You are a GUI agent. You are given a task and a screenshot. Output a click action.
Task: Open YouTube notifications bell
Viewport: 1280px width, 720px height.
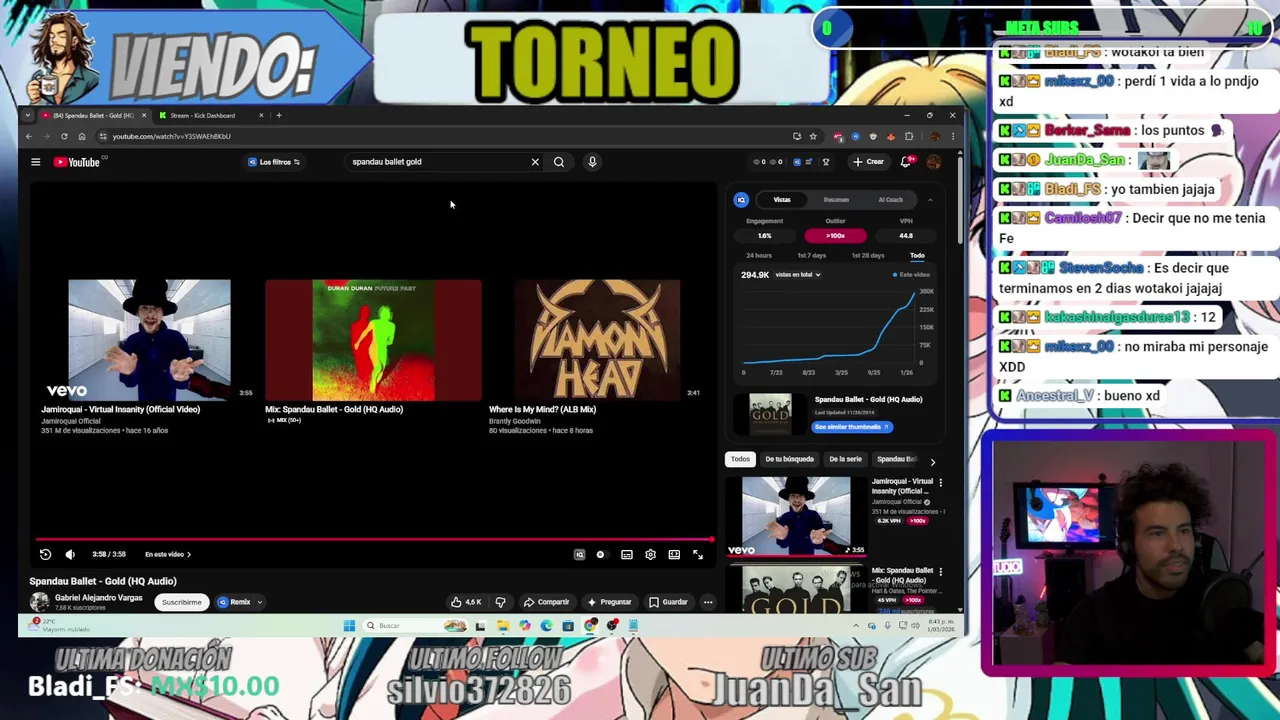point(907,162)
